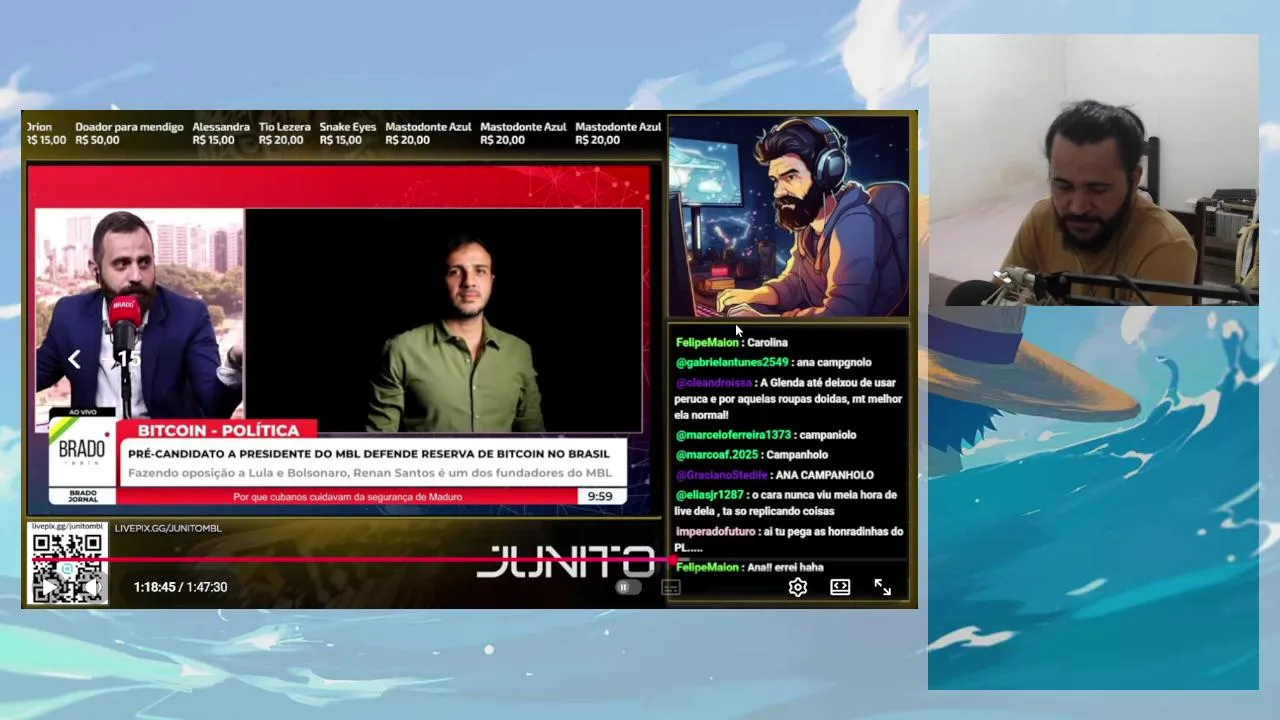Screen dimensions: 1280x720
Task: Click the Doador para mendigo R$ 50,00 donation
Action: [x=129, y=133]
